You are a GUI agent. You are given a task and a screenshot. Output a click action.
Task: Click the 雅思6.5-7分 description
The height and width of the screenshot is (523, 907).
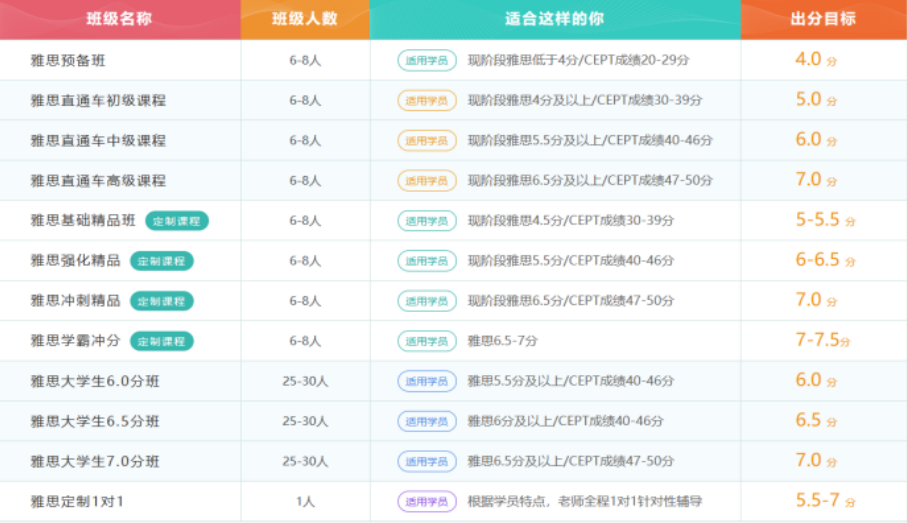click(503, 341)
